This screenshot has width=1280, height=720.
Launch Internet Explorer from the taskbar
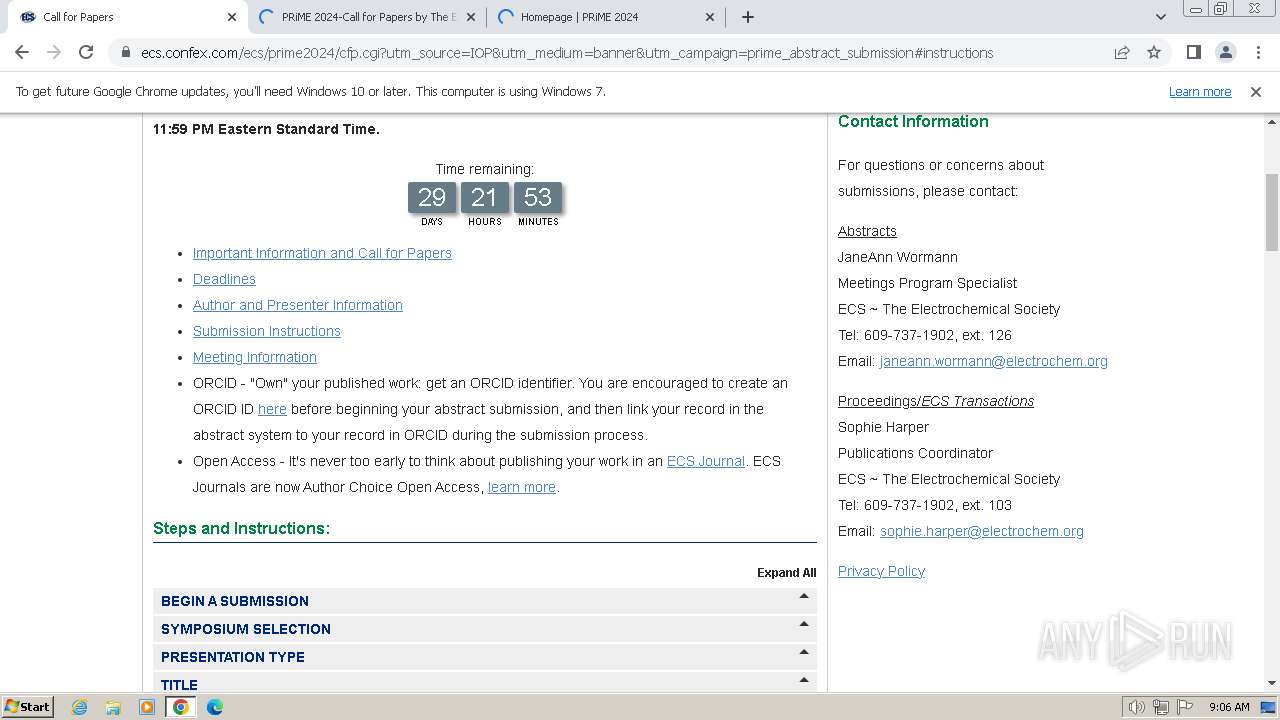pos(80,707)
